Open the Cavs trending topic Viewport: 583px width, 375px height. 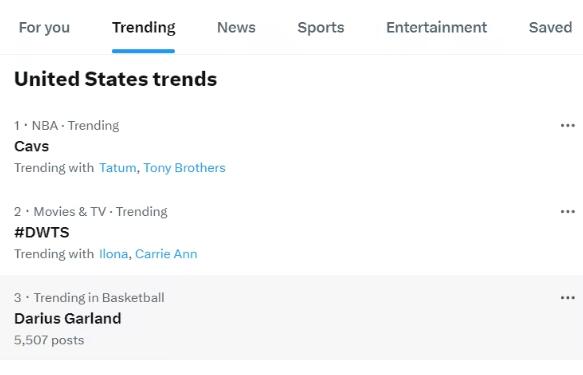pos(32,146)
